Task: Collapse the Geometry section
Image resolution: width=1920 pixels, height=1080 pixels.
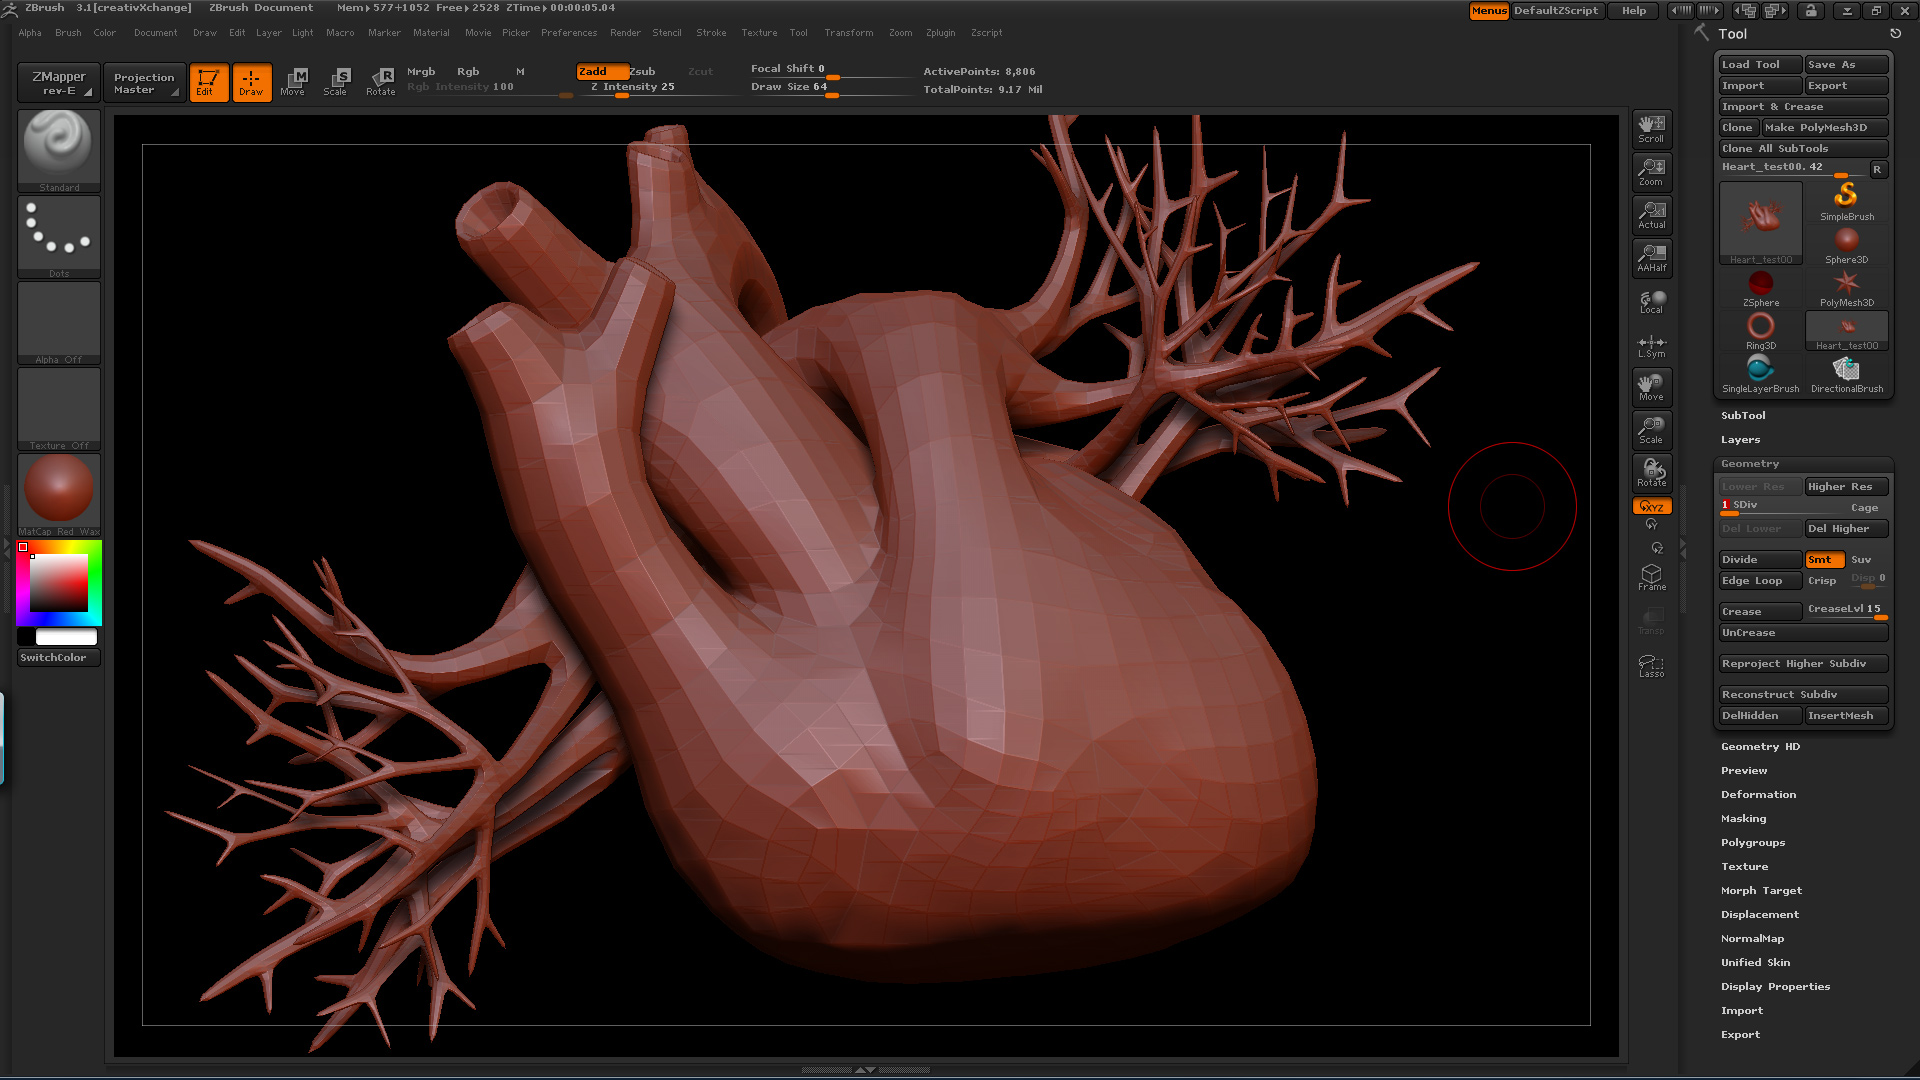Action: pyautogui.click(x=1750, y=464)
